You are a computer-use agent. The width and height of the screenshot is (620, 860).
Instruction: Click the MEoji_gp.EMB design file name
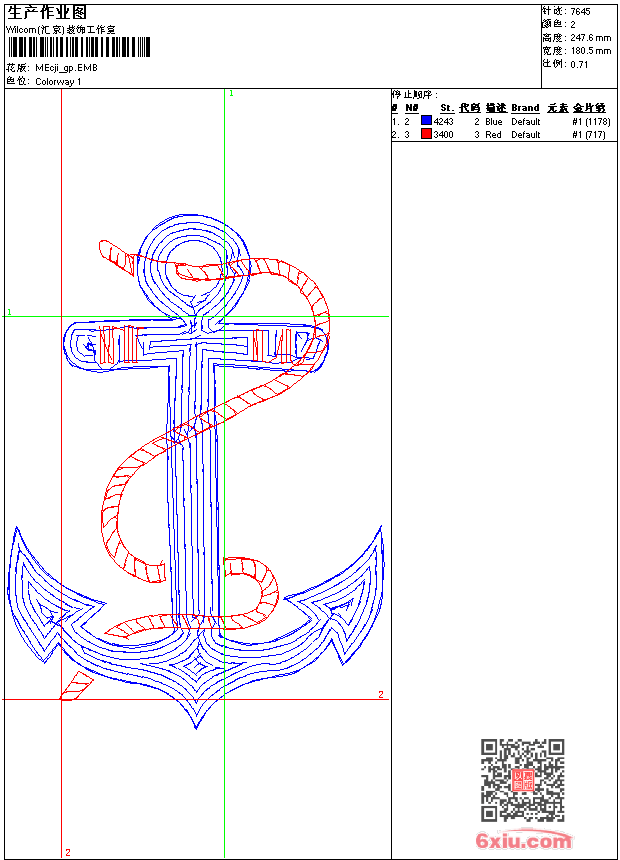point(66,68)
